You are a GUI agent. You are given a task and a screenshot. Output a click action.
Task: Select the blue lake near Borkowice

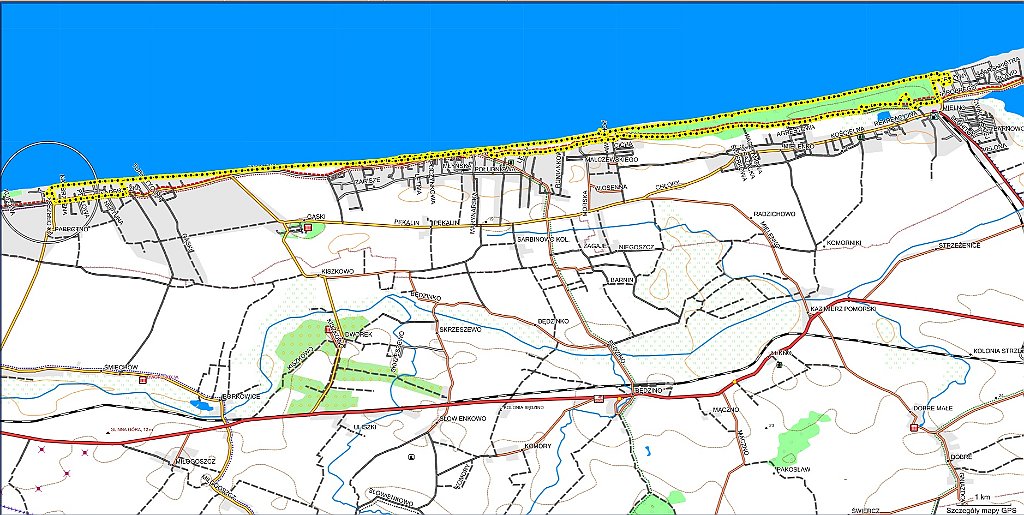point(200,406)
